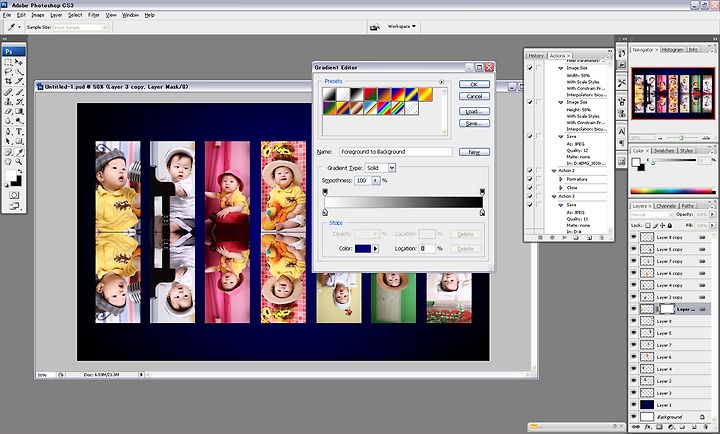Select the Clone Stamp tool
720x434 pixels.
click(x=8, y=102)
